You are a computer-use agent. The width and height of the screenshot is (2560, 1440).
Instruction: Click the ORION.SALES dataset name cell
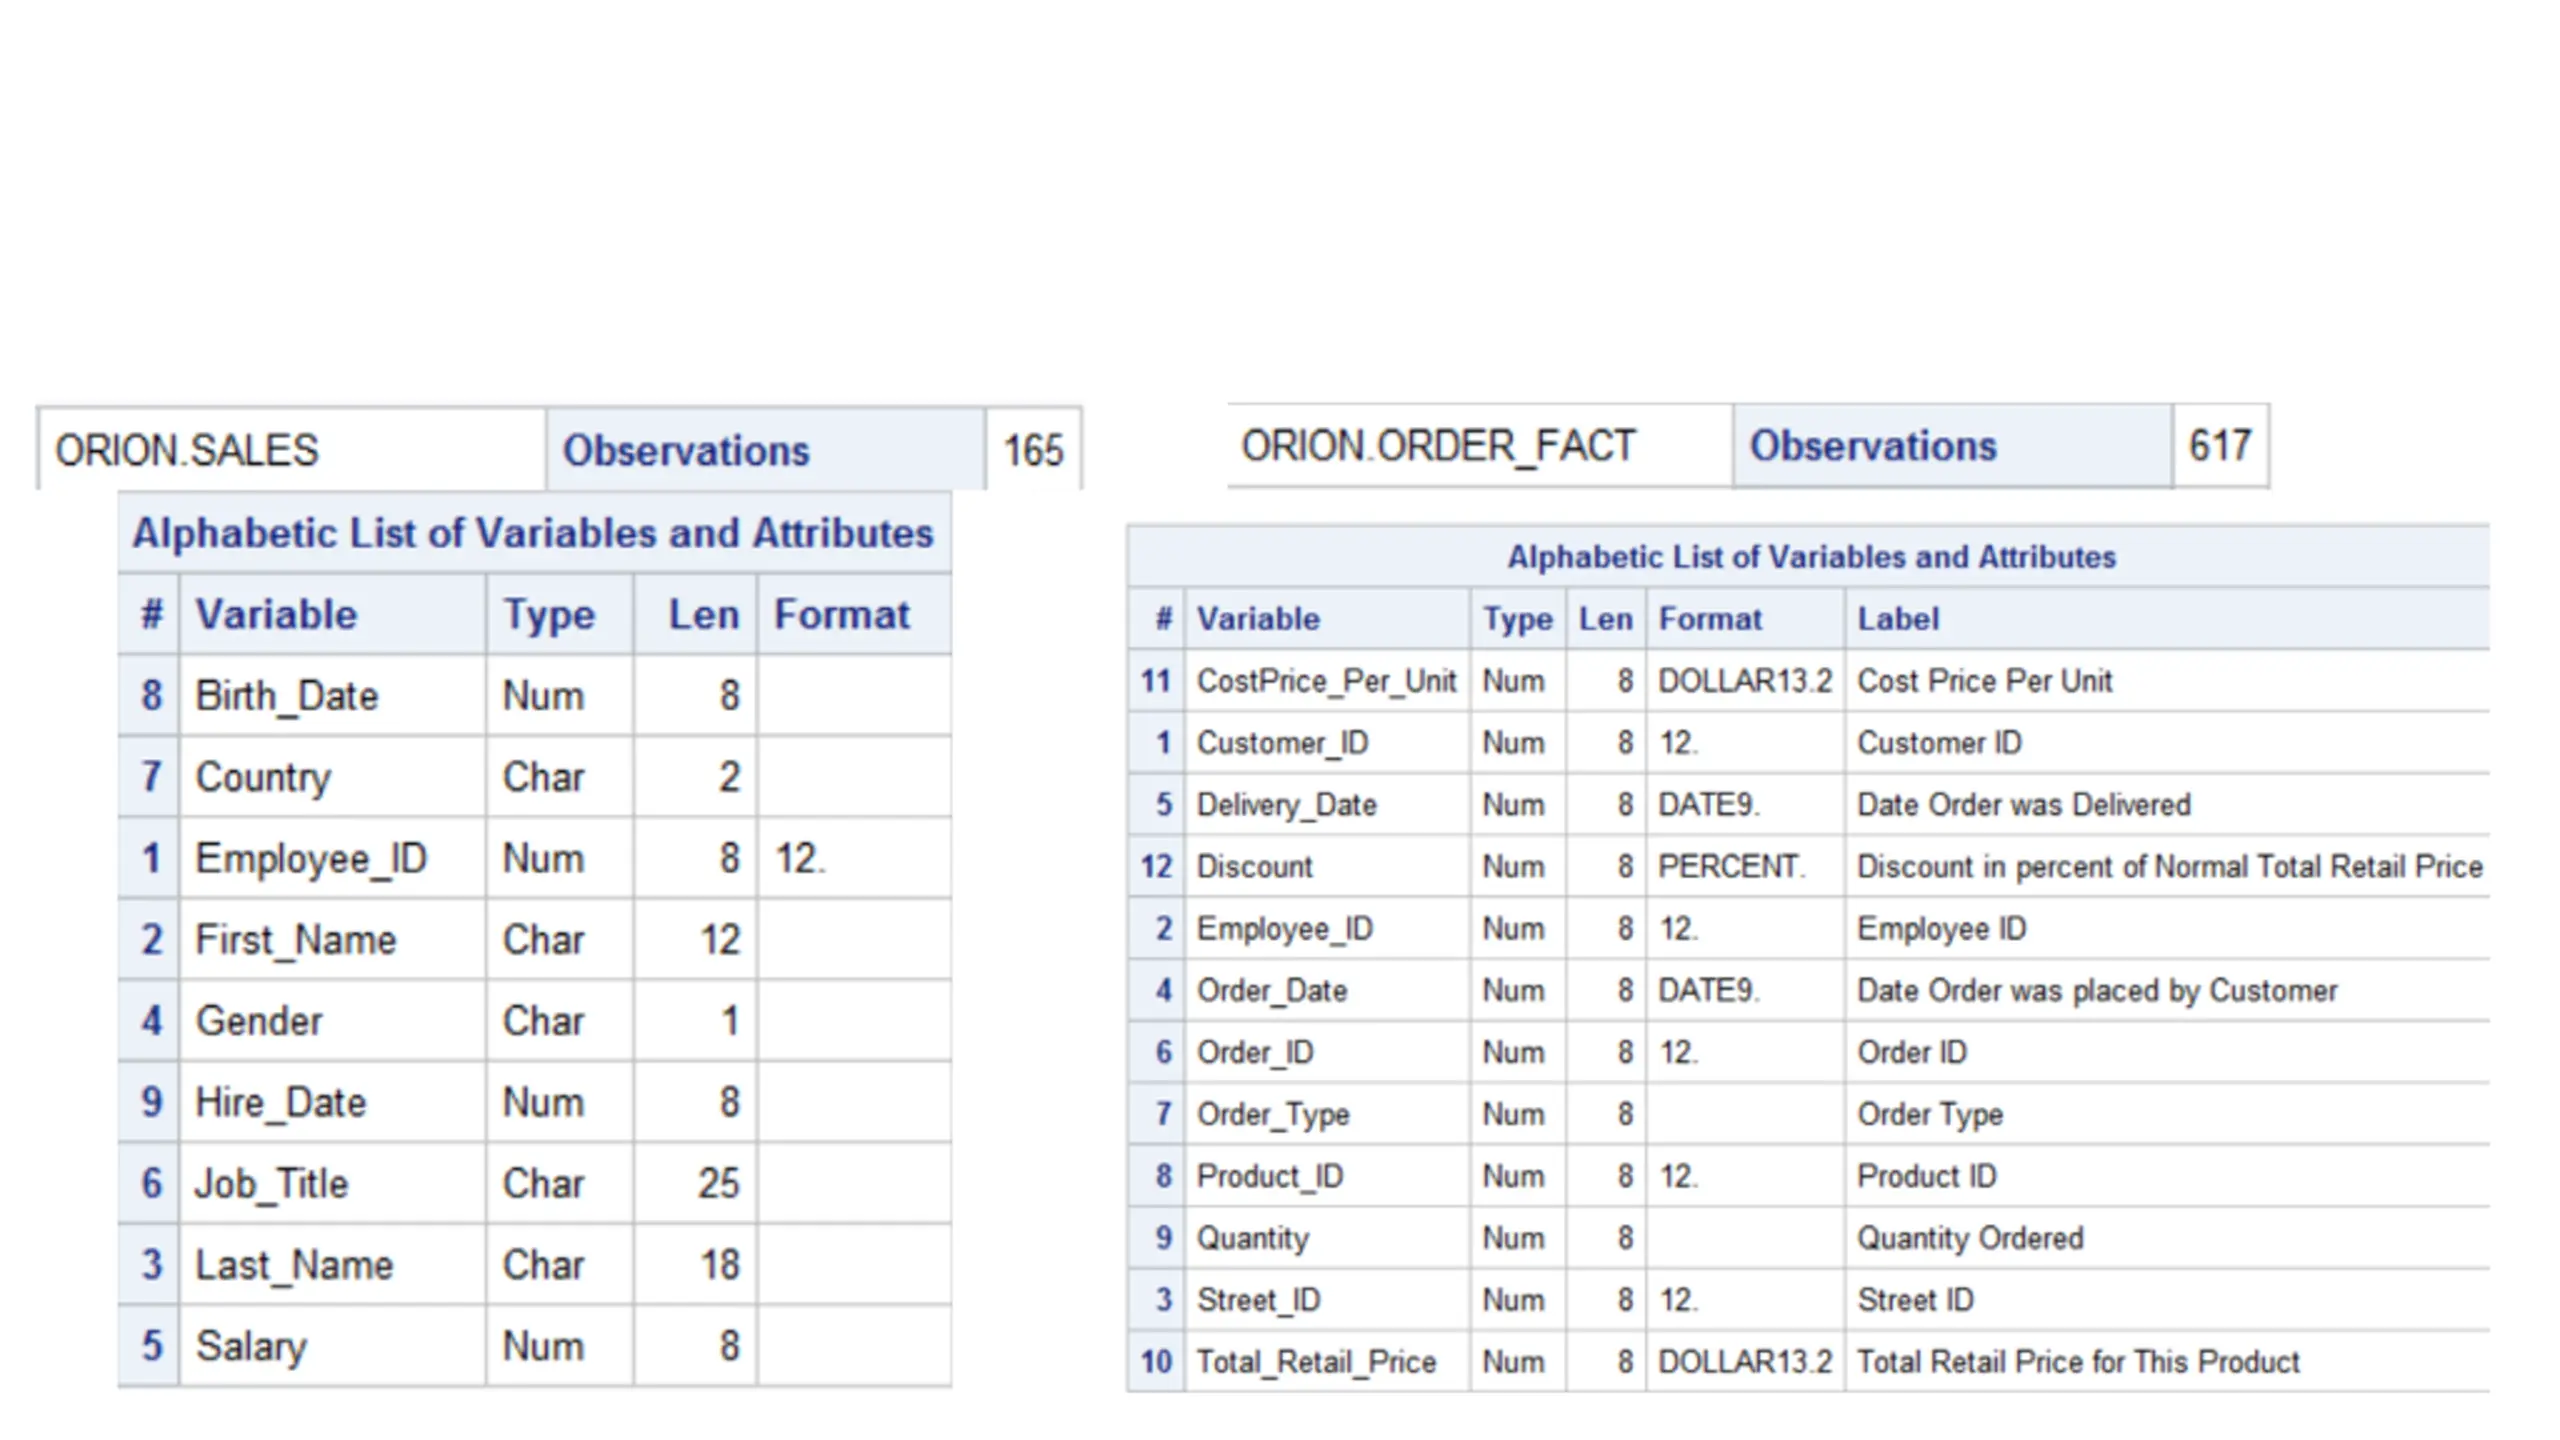point(292,449)
